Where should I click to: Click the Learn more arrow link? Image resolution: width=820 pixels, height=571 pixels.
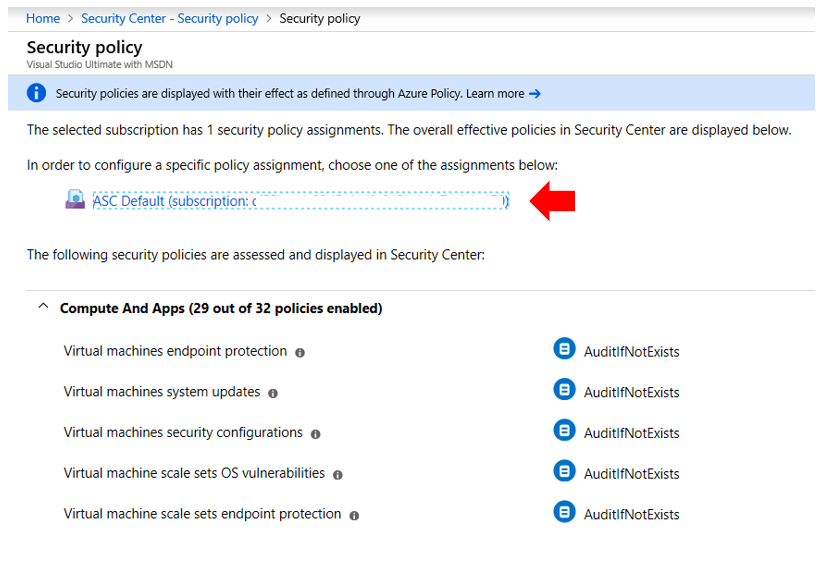534,94
